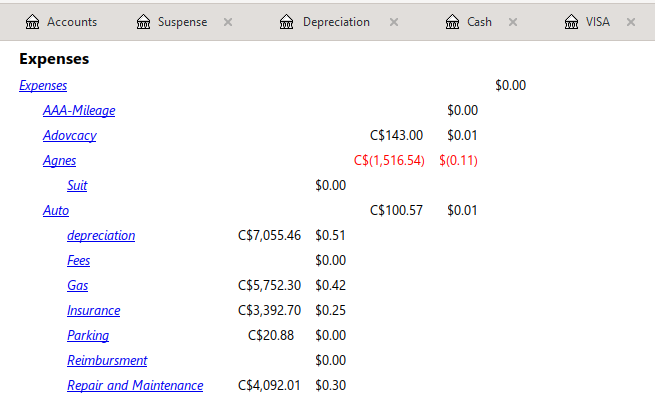Click the C$3,392.70 Insurance amount
The width and height of the screenshot is (655, 399).
click(269, 311)
